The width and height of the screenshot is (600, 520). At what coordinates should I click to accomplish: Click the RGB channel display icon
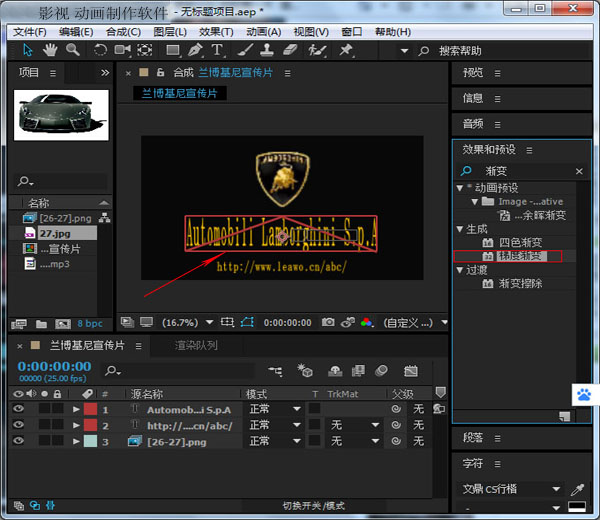tap(366, 322)
